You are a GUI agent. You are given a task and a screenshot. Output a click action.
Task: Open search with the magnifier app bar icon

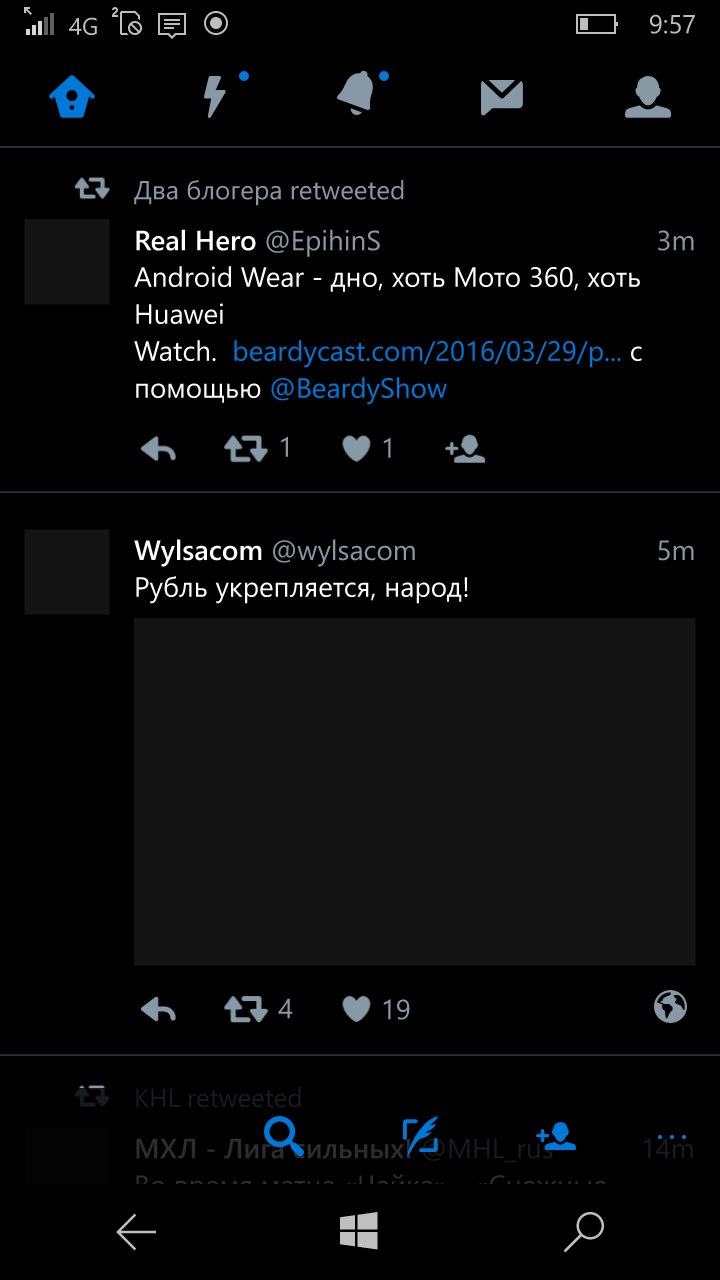284,1135
